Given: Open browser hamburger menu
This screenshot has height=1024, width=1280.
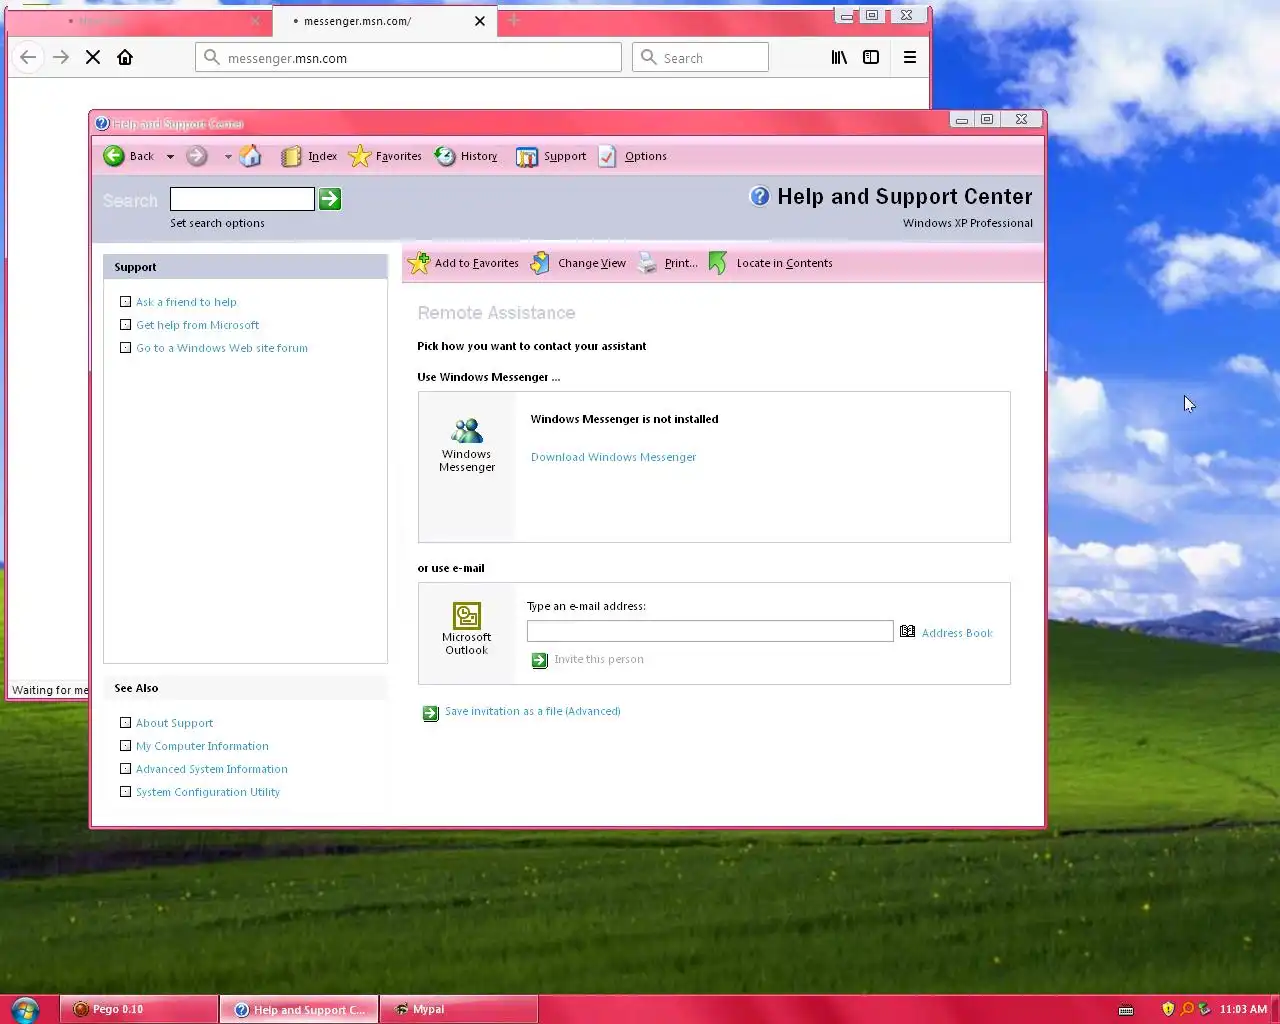Looking at the screenshot, I should point(910,57).
